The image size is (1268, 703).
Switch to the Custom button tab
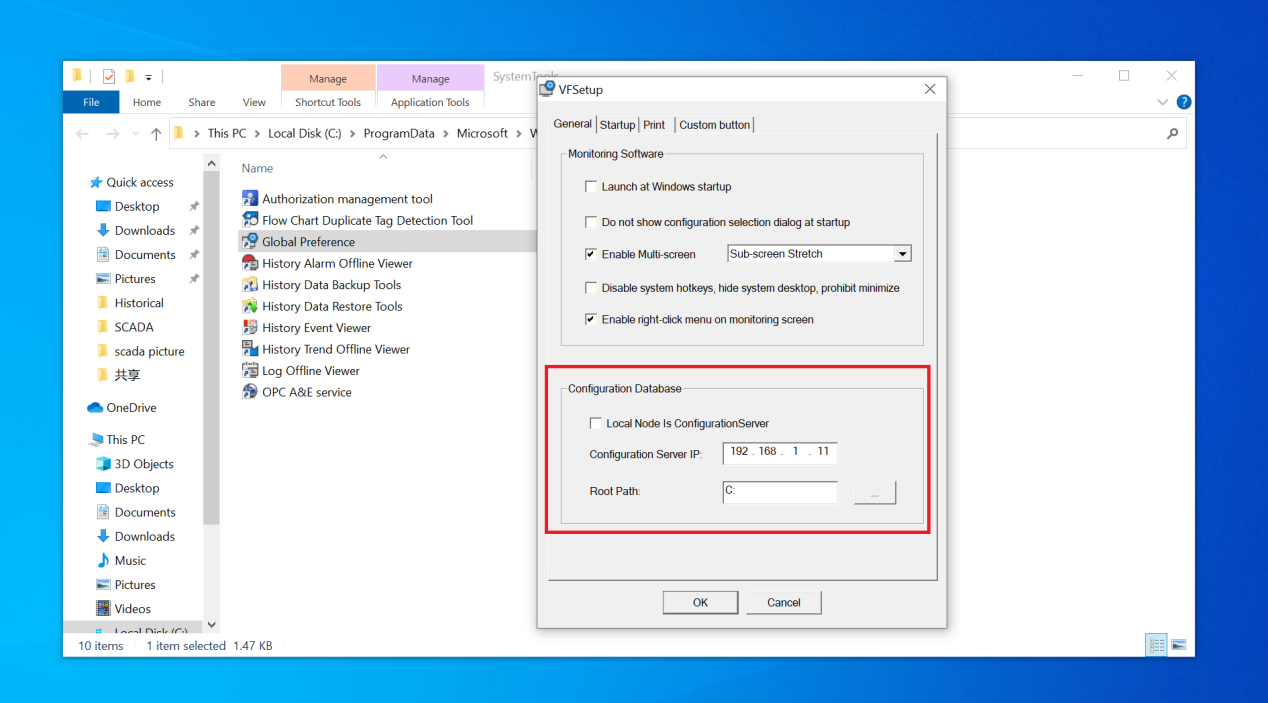pos(714,125)
